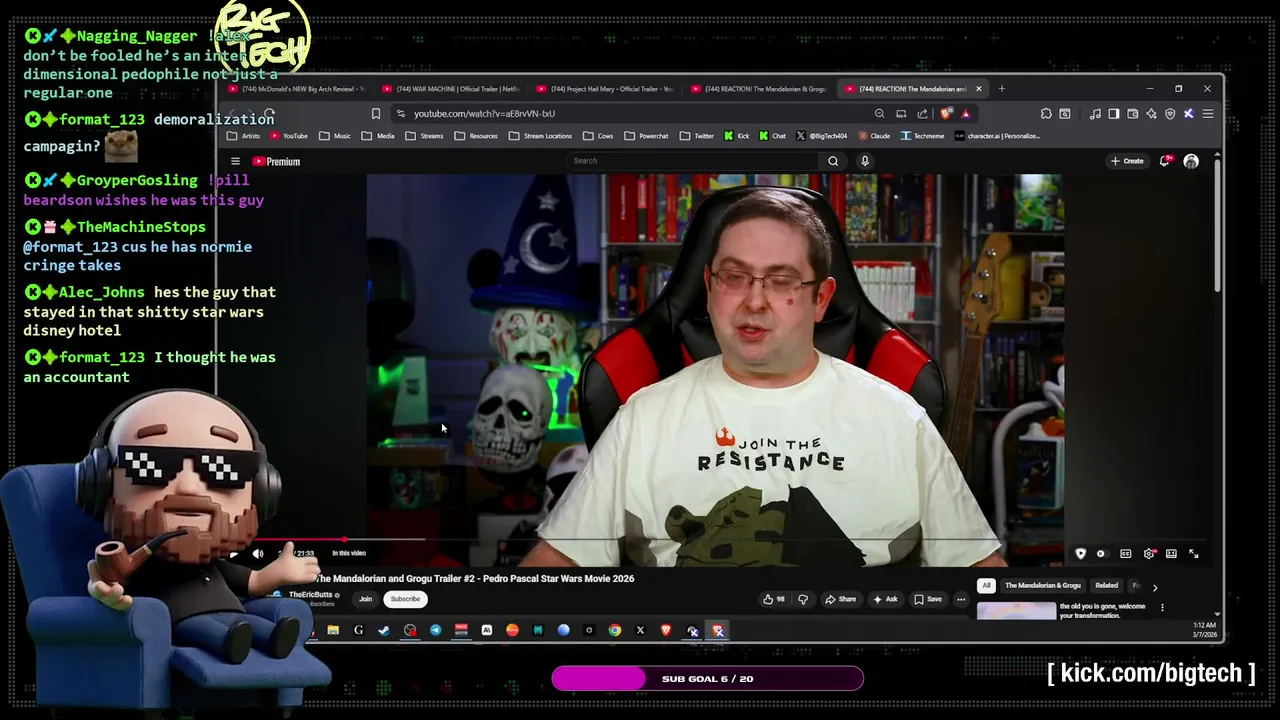Open a new browser tab
The width and height of the screenshot is (1280, 720).
click(1001, 89)
